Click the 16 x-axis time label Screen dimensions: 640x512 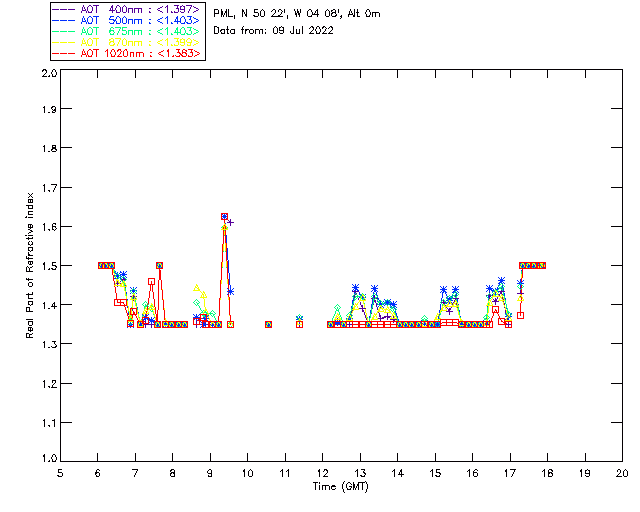coord(473,473)
